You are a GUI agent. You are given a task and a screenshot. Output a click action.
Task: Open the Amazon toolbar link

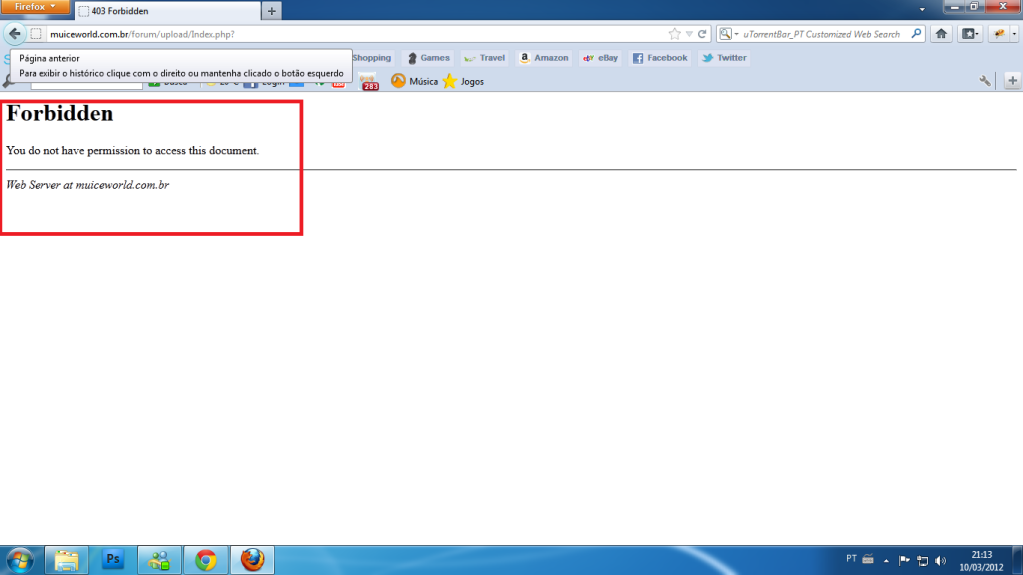click(543, 58)
